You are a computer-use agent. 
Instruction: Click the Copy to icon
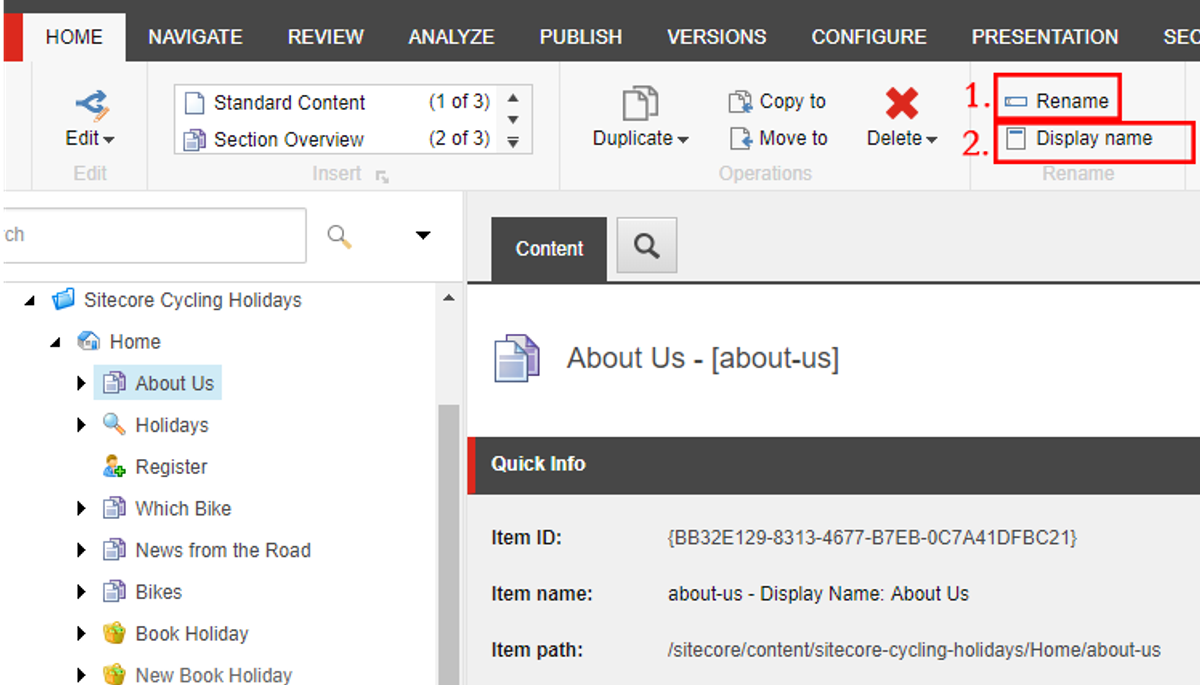(740, 101)
